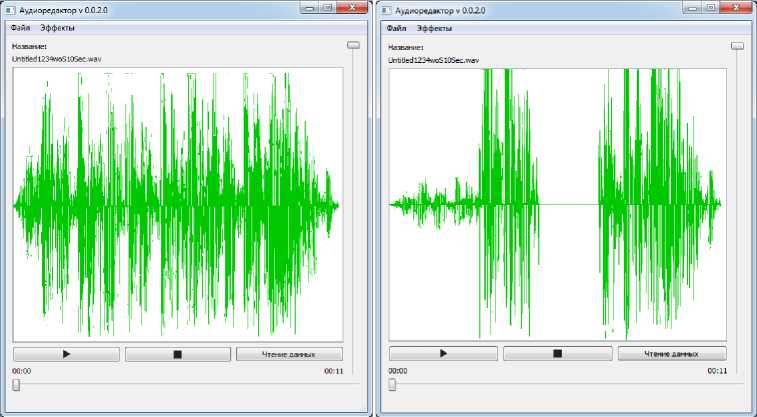Open the 'Файл' menu in right window
This screenshot has width=757, height=417.
(x=397, y=28)
